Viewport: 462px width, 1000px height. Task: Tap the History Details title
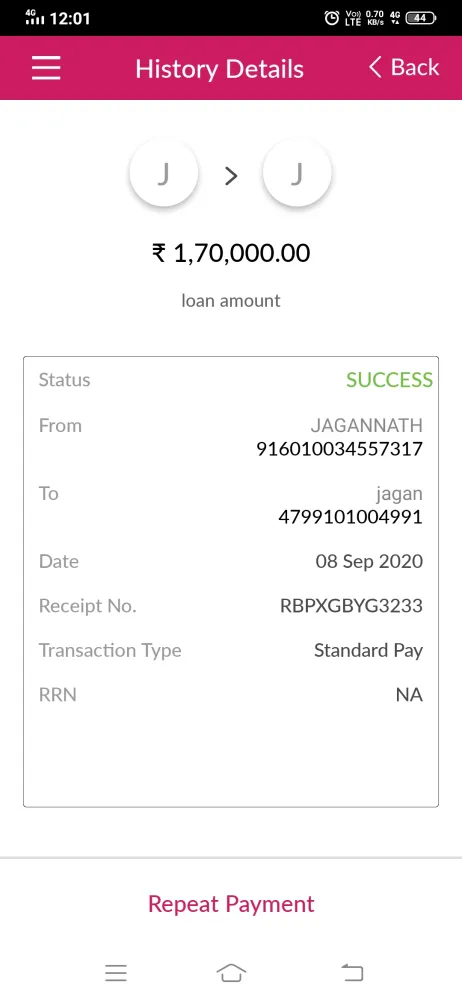[220, 69]
